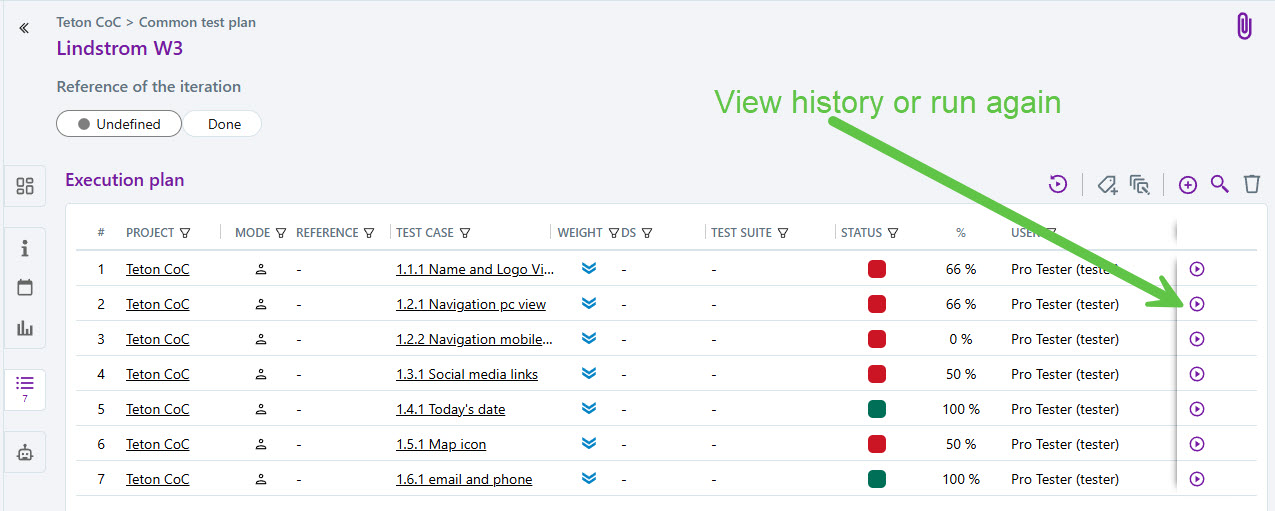Run test 1.6.1 email and phone again
Image resolution: width=1275 pixels, height=511 pixels.
point(1197,479)
